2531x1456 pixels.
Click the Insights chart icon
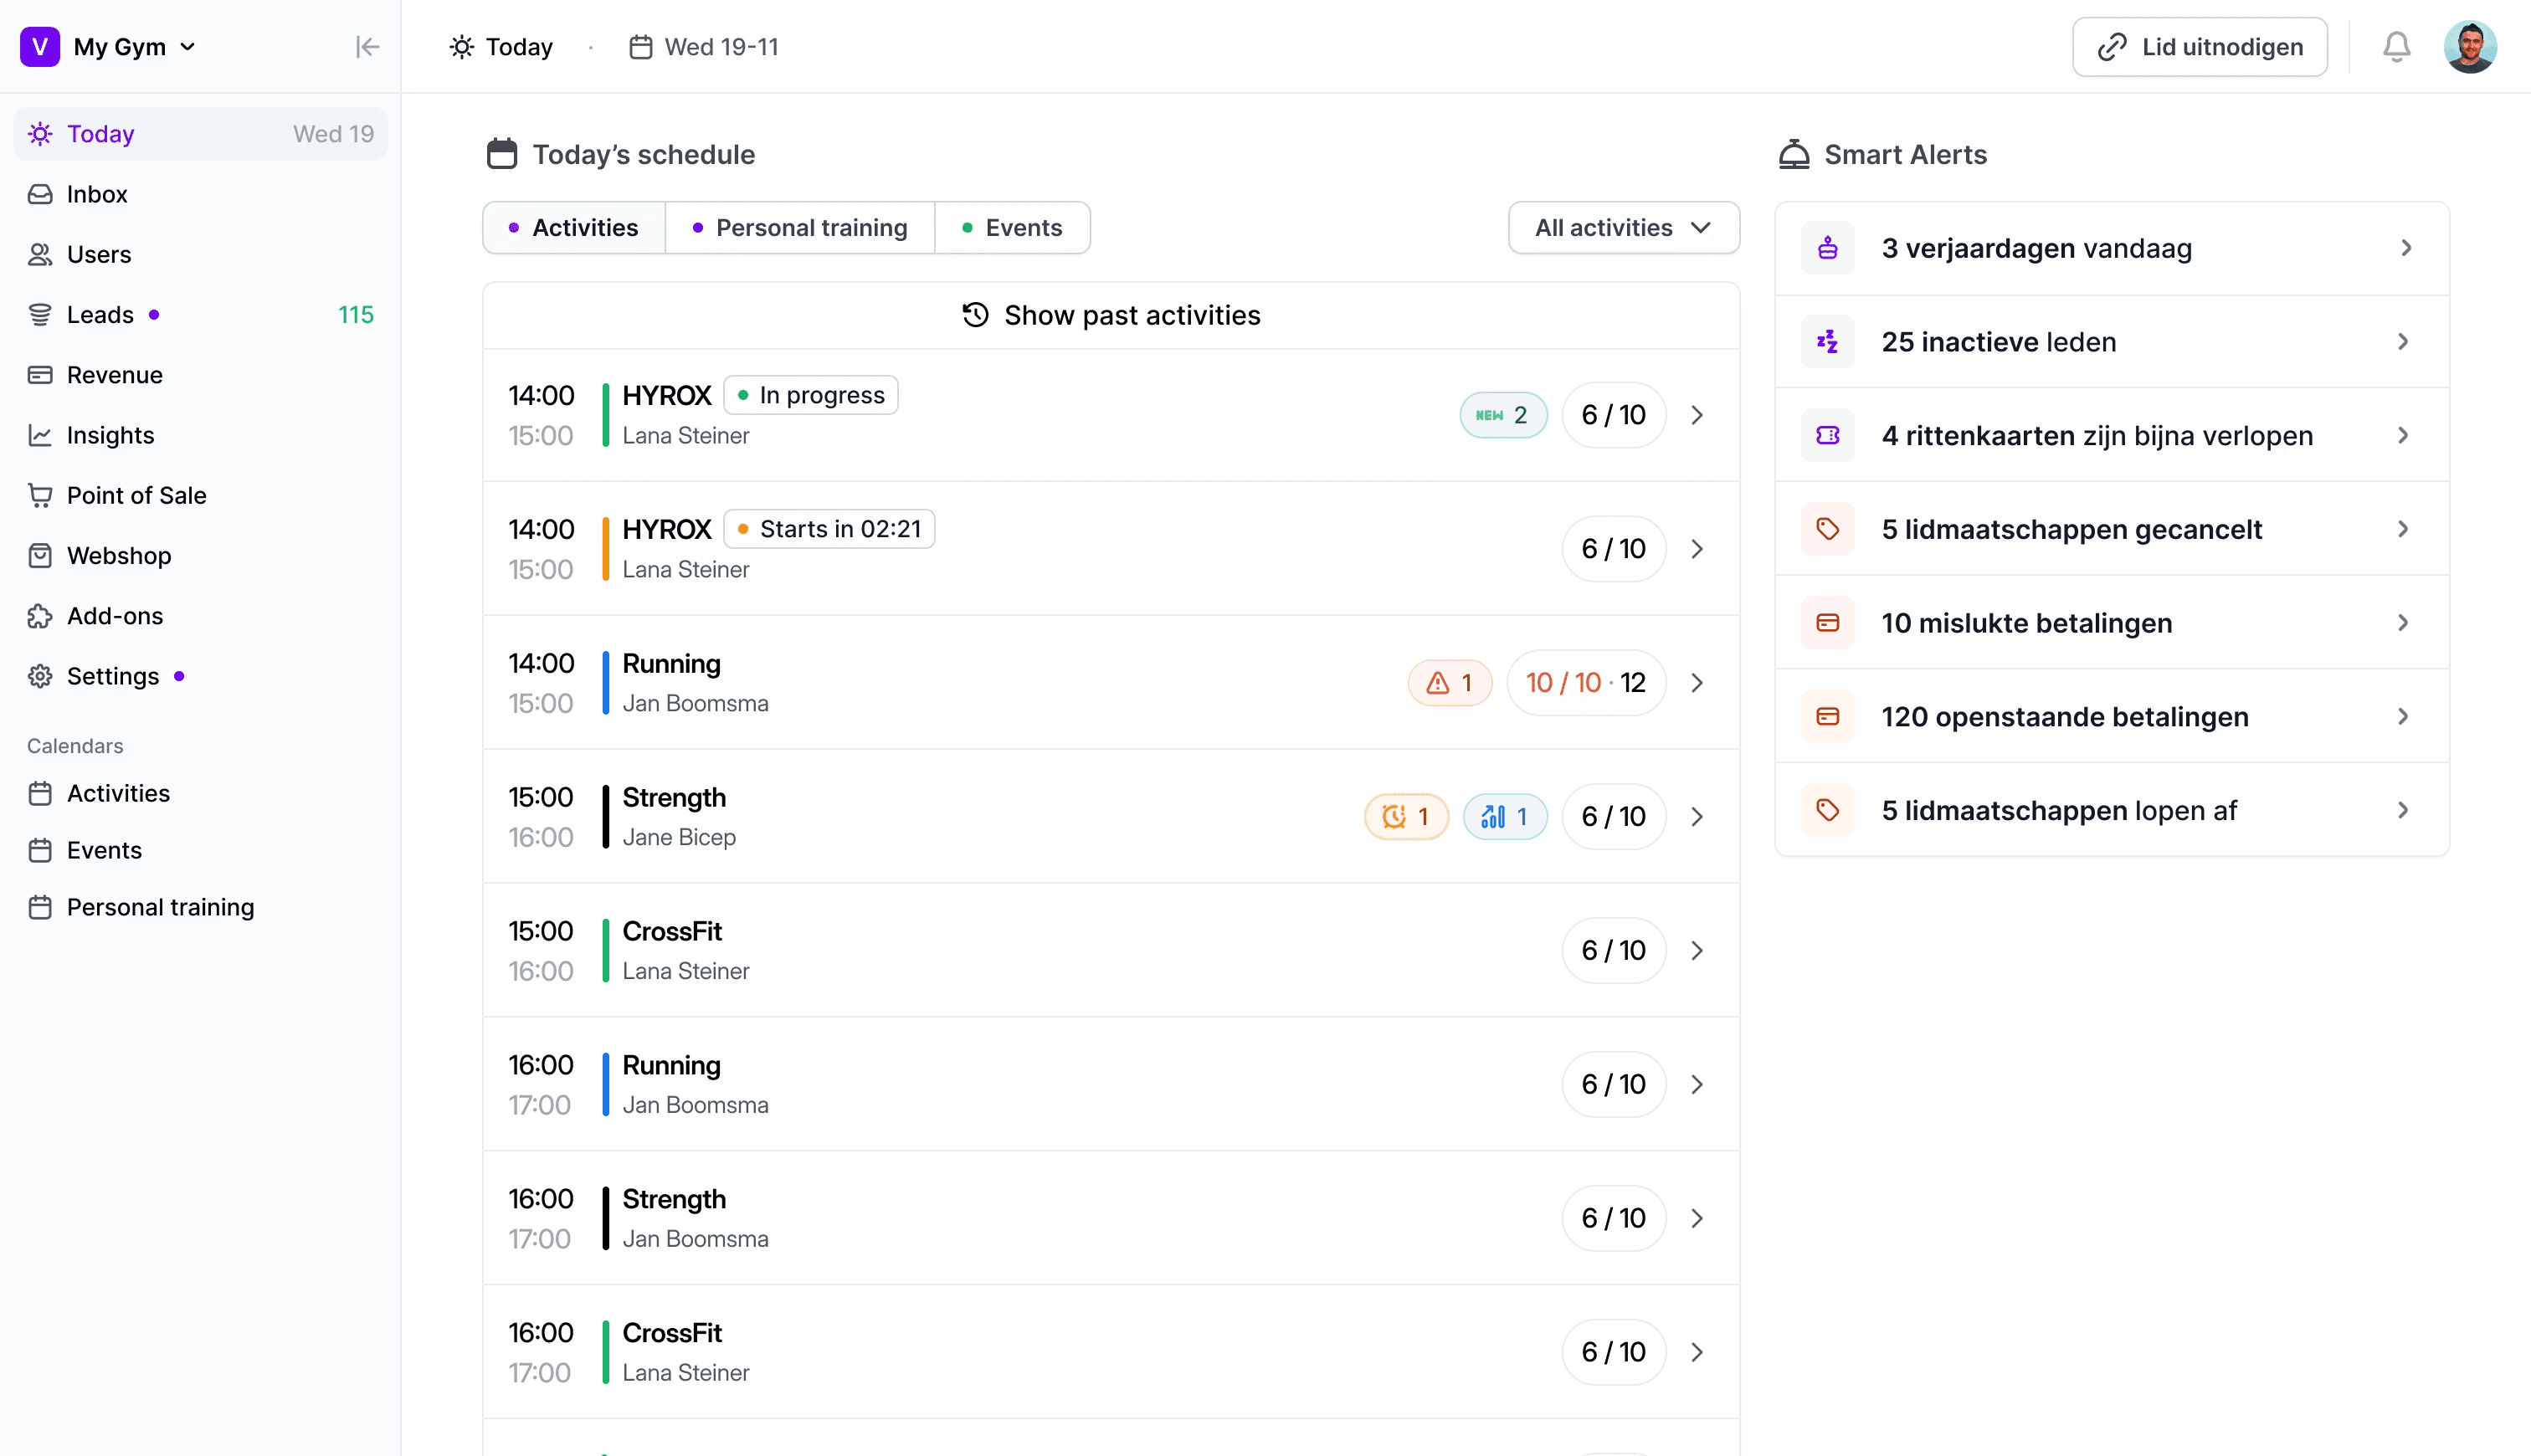tap(40, 435)
